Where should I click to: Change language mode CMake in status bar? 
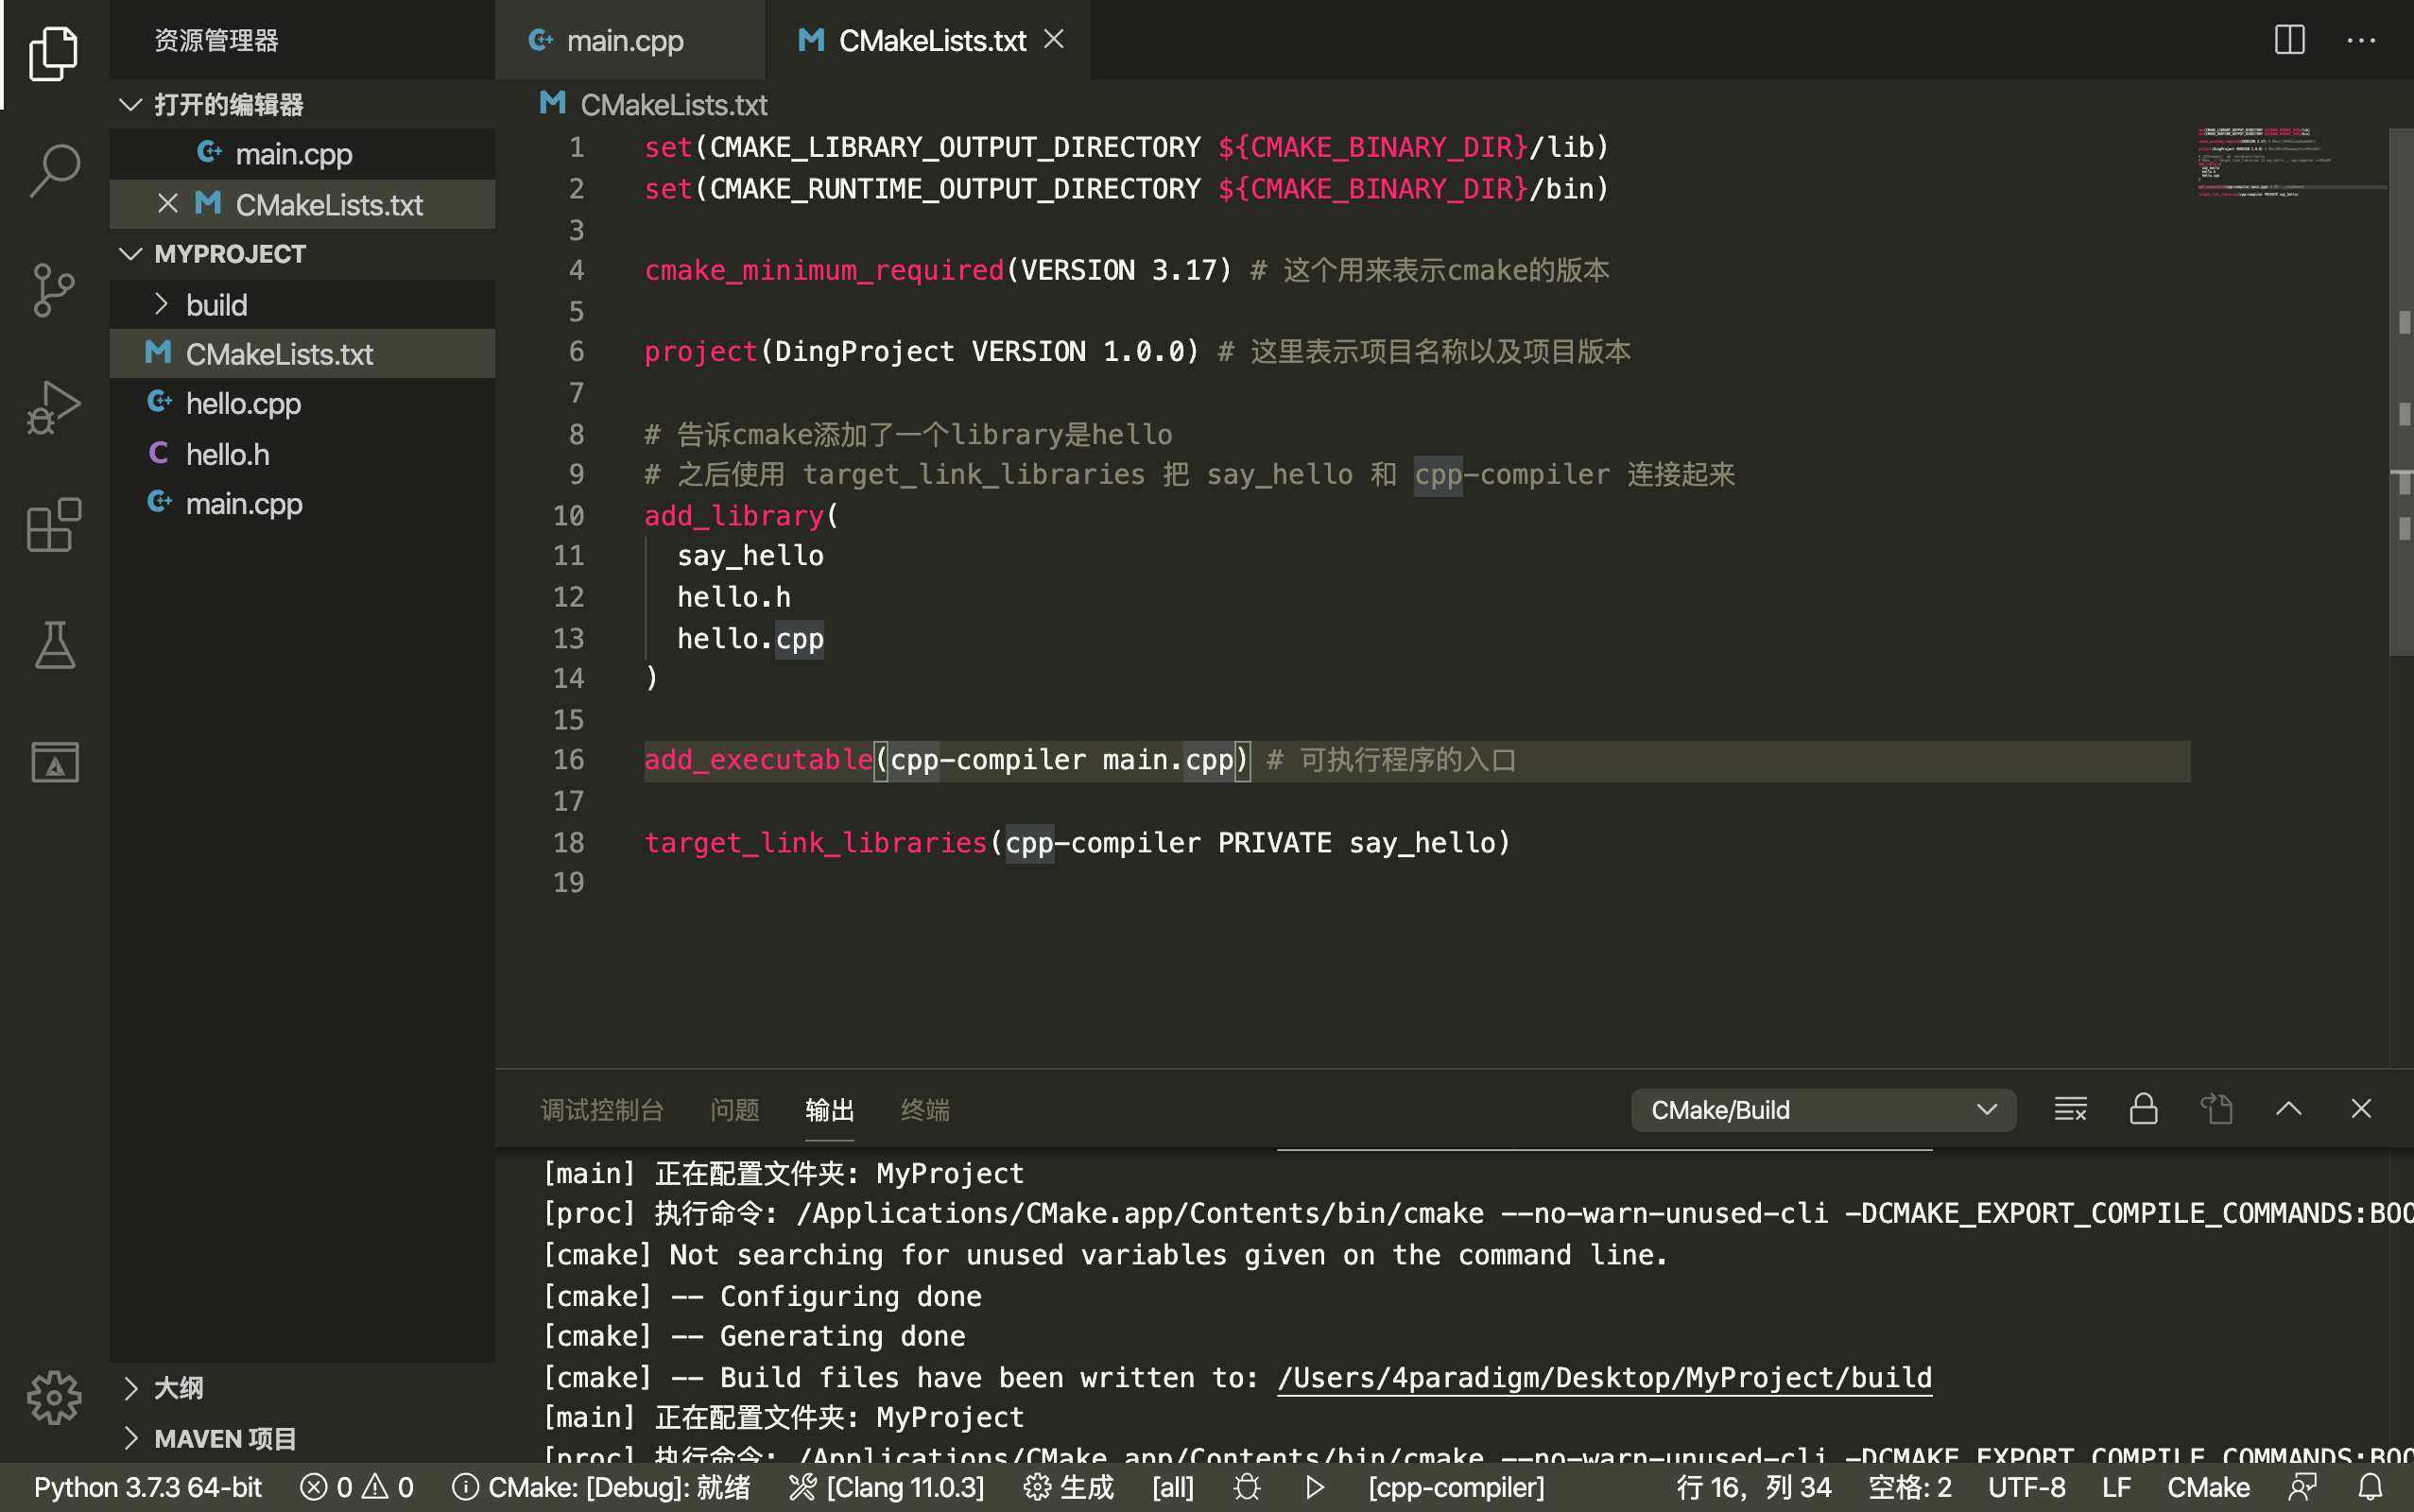click(2208, 1487)
